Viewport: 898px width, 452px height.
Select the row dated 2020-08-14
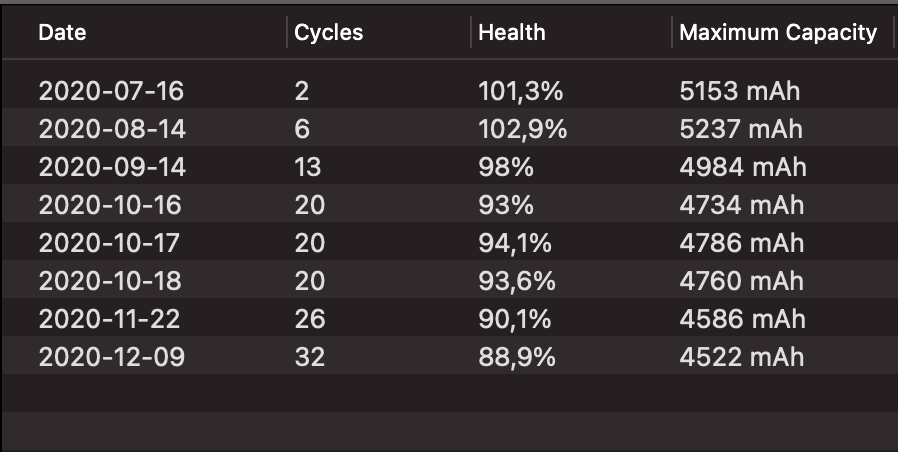pos(111,129)
